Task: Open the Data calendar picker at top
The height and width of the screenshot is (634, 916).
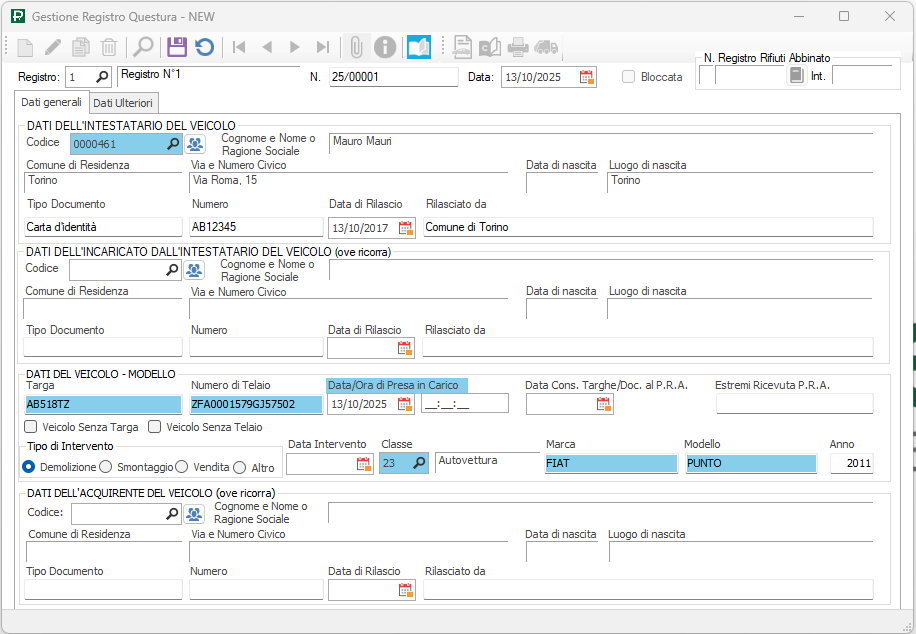Action: (587, 77)
